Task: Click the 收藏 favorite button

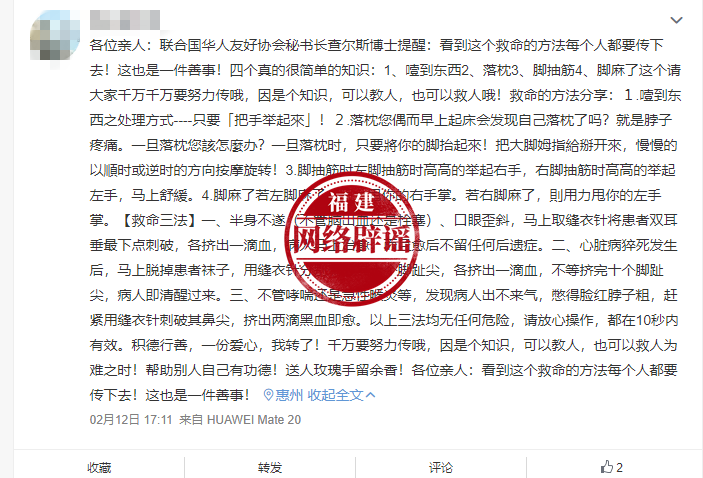Action: tap(99, 468)
